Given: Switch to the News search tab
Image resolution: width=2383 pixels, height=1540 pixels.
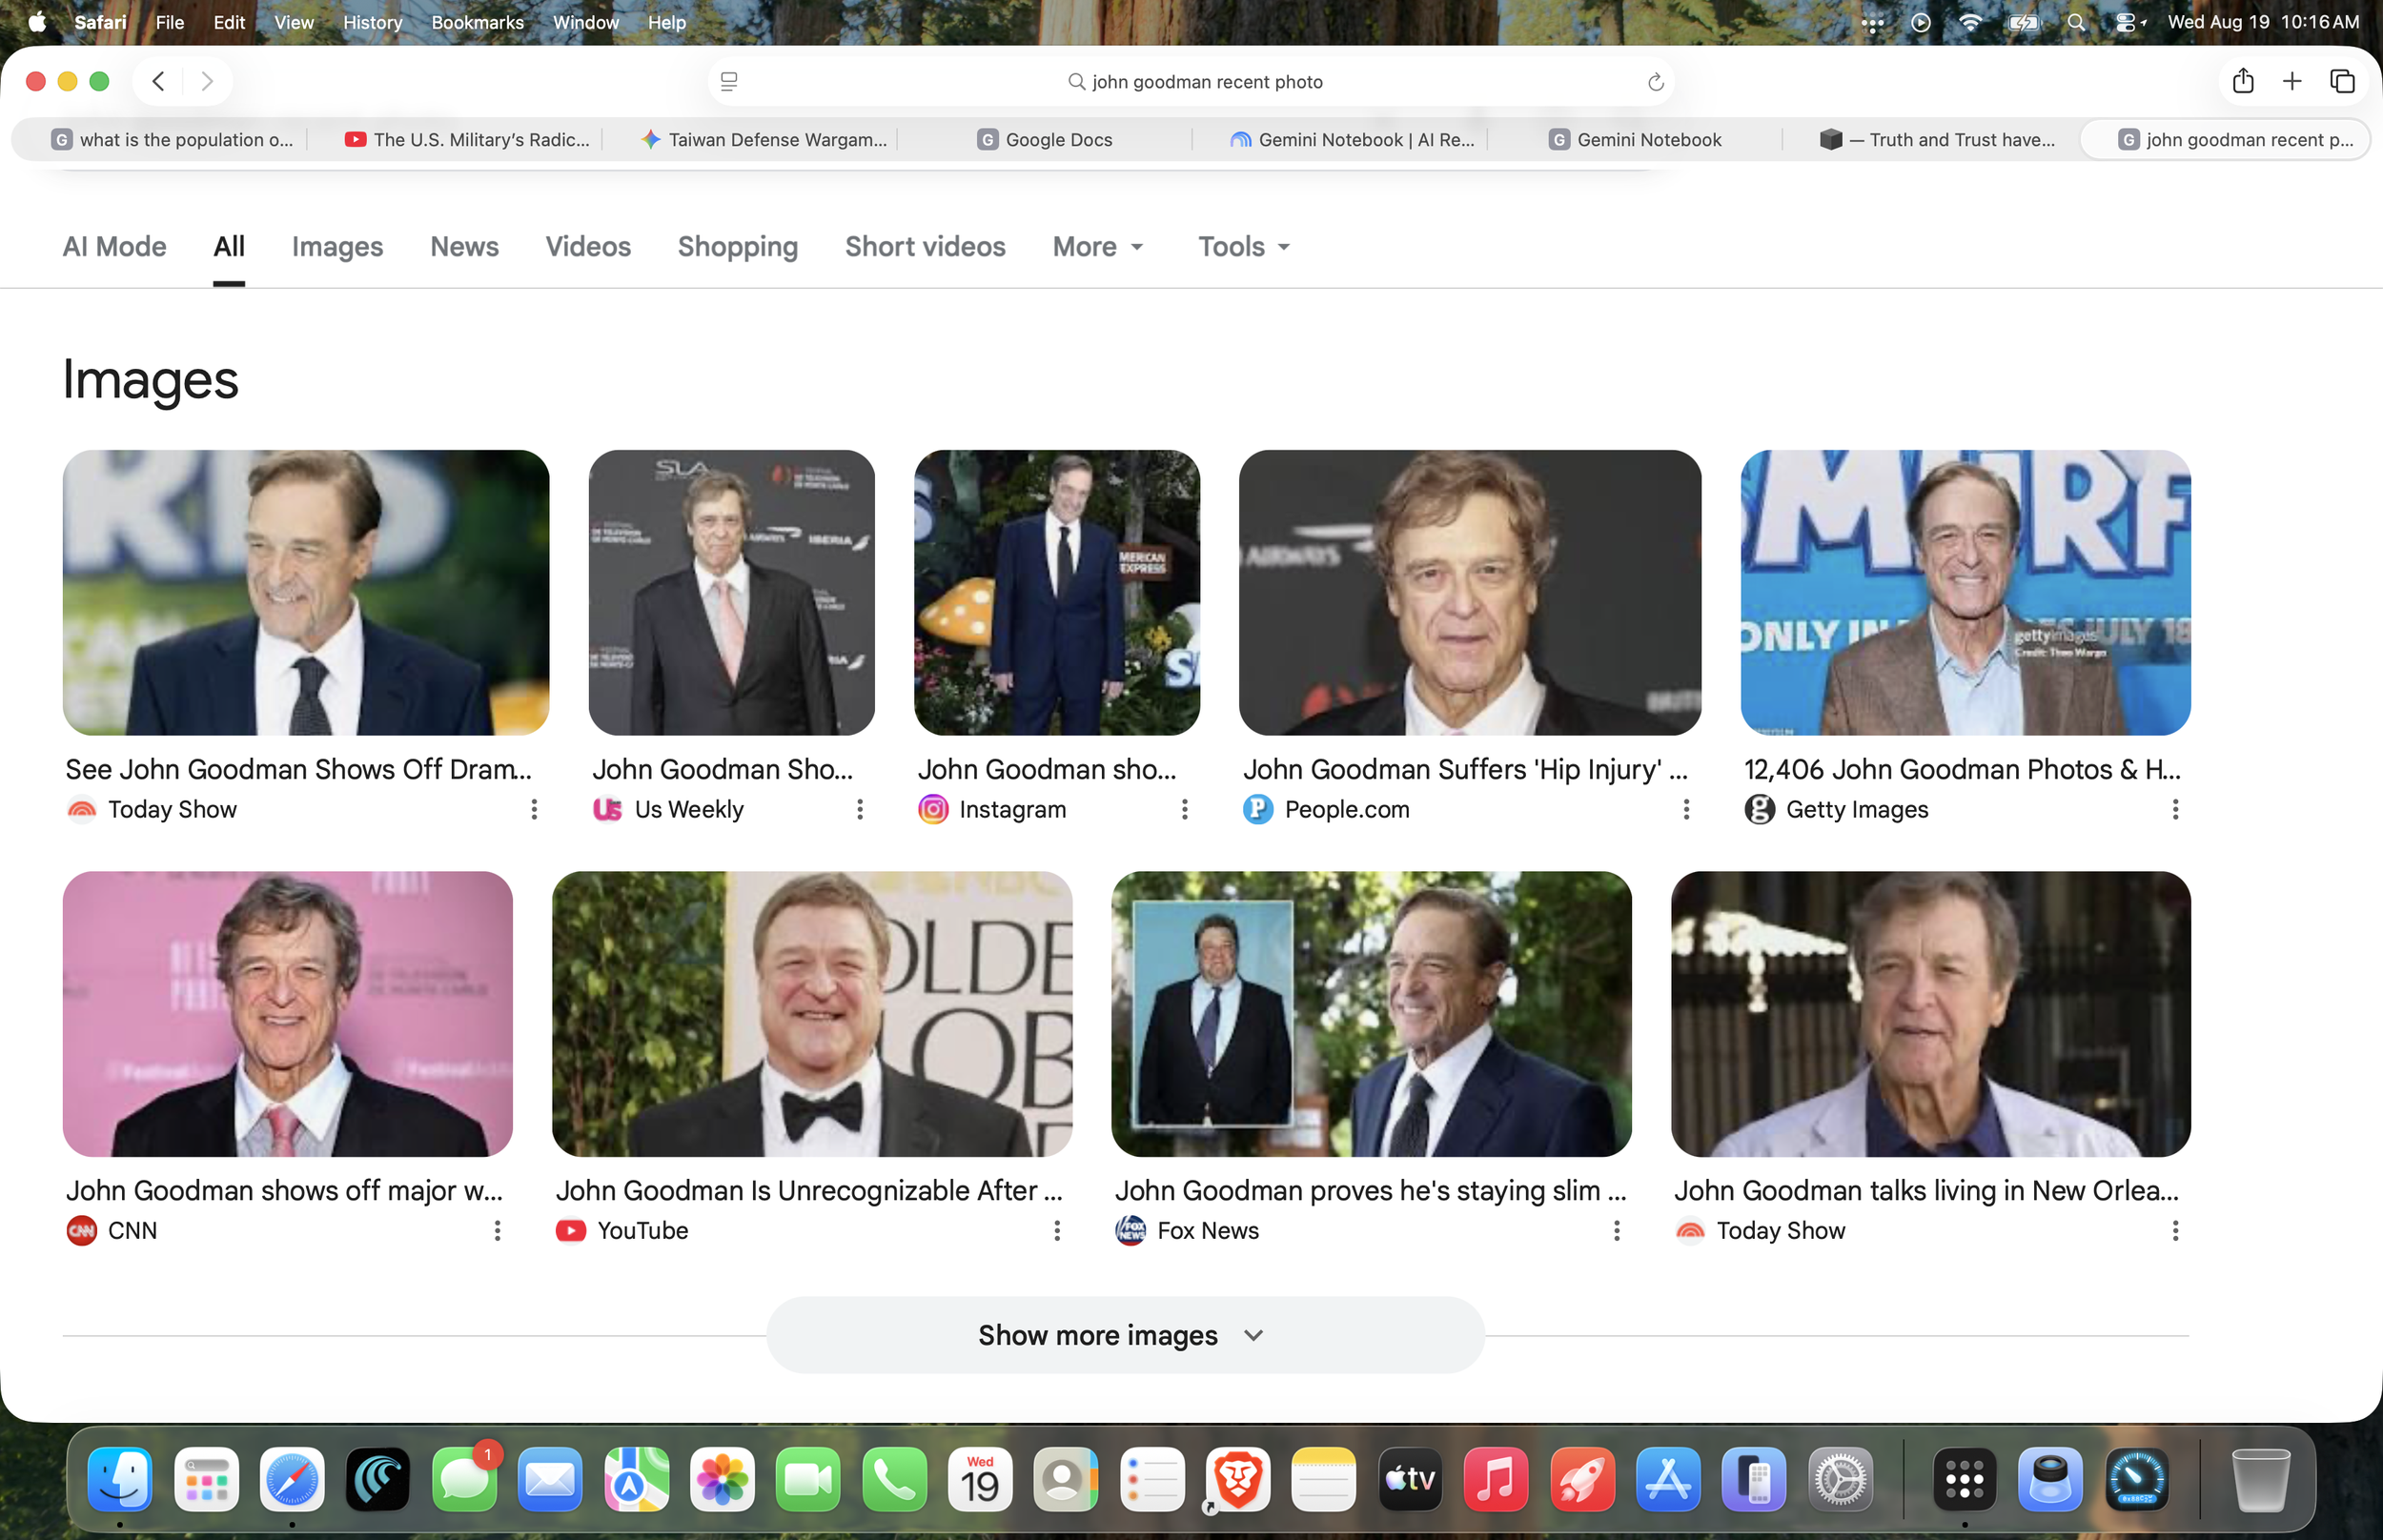Looking at the screenshot, I should pyautogui.click(x=464, y=247).
